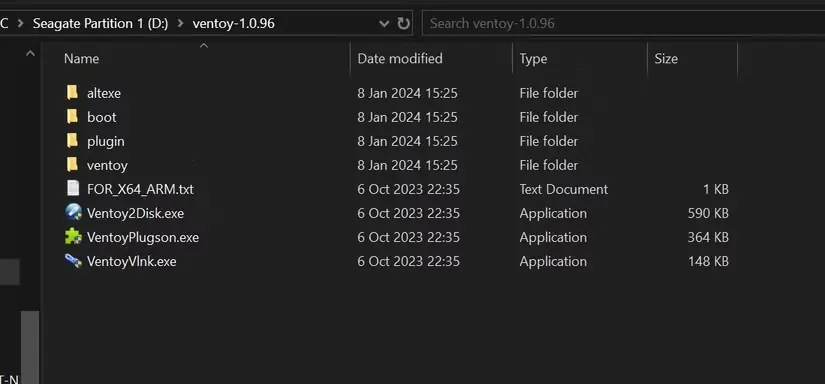Click the 148 KB size value
The height and width of the screenshot is (384, 825).
pyautogui.click(x=708, y=261)
